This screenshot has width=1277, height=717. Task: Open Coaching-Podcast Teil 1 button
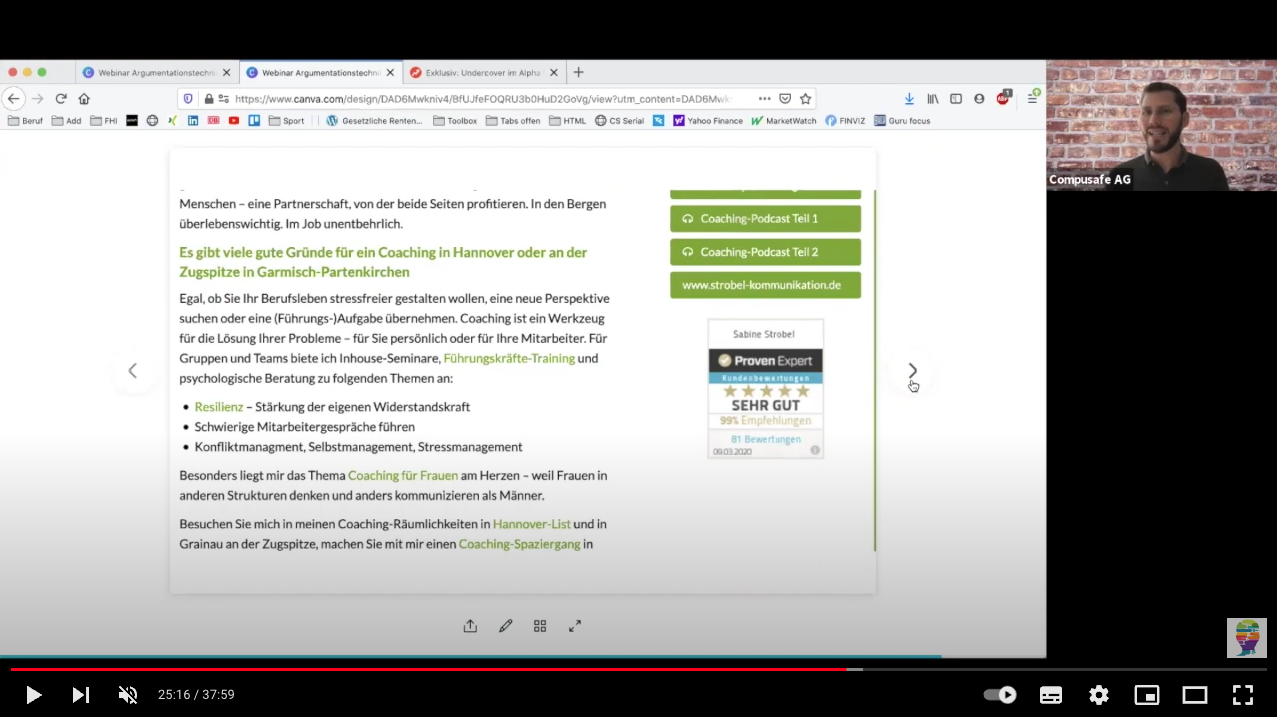765,218
